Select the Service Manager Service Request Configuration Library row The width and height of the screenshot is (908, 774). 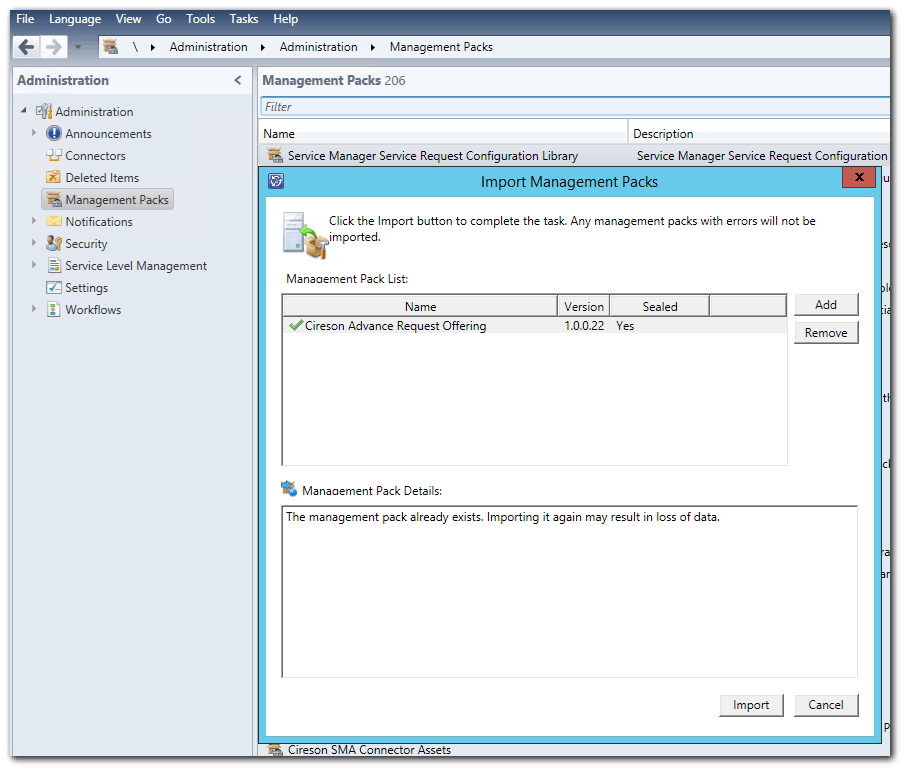pos(574,155)
